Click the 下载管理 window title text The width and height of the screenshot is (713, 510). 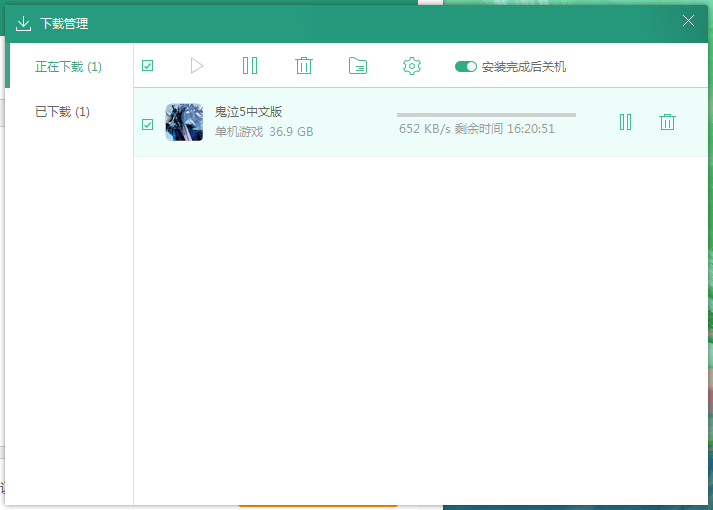pyautogui.click(x=64, y=24)
